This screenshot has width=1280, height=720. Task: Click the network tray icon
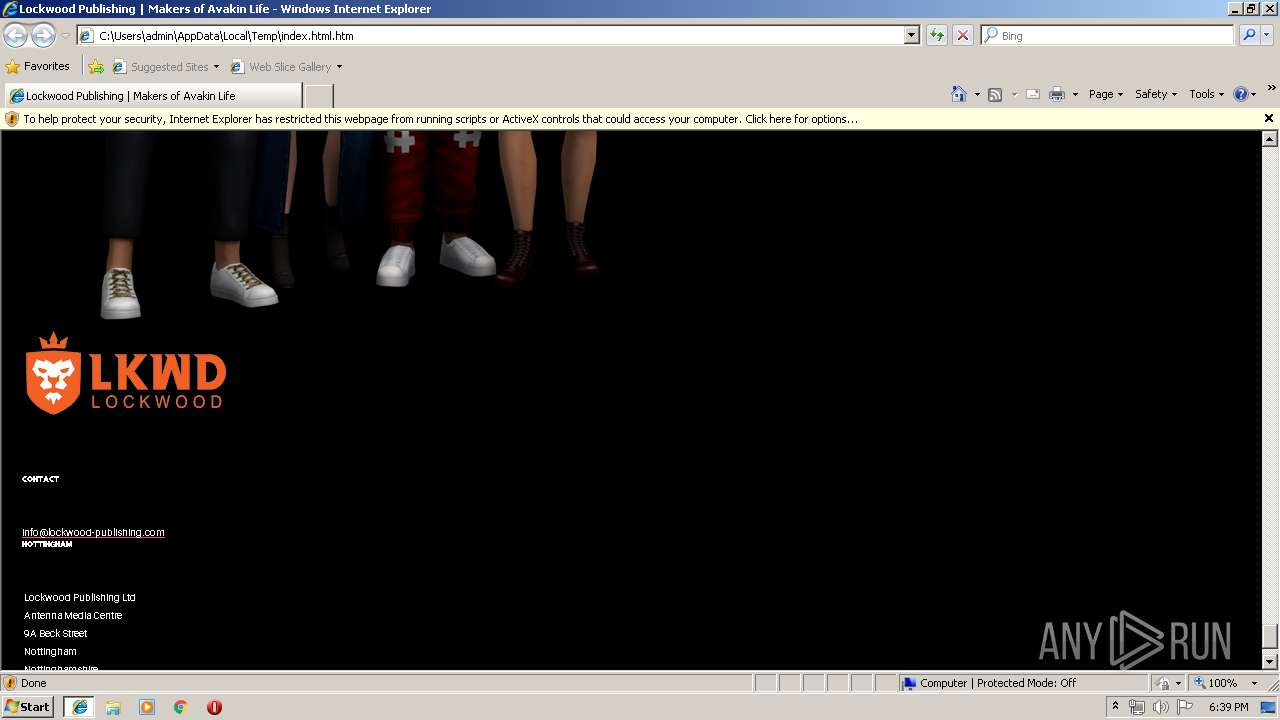click(1137, 707)
